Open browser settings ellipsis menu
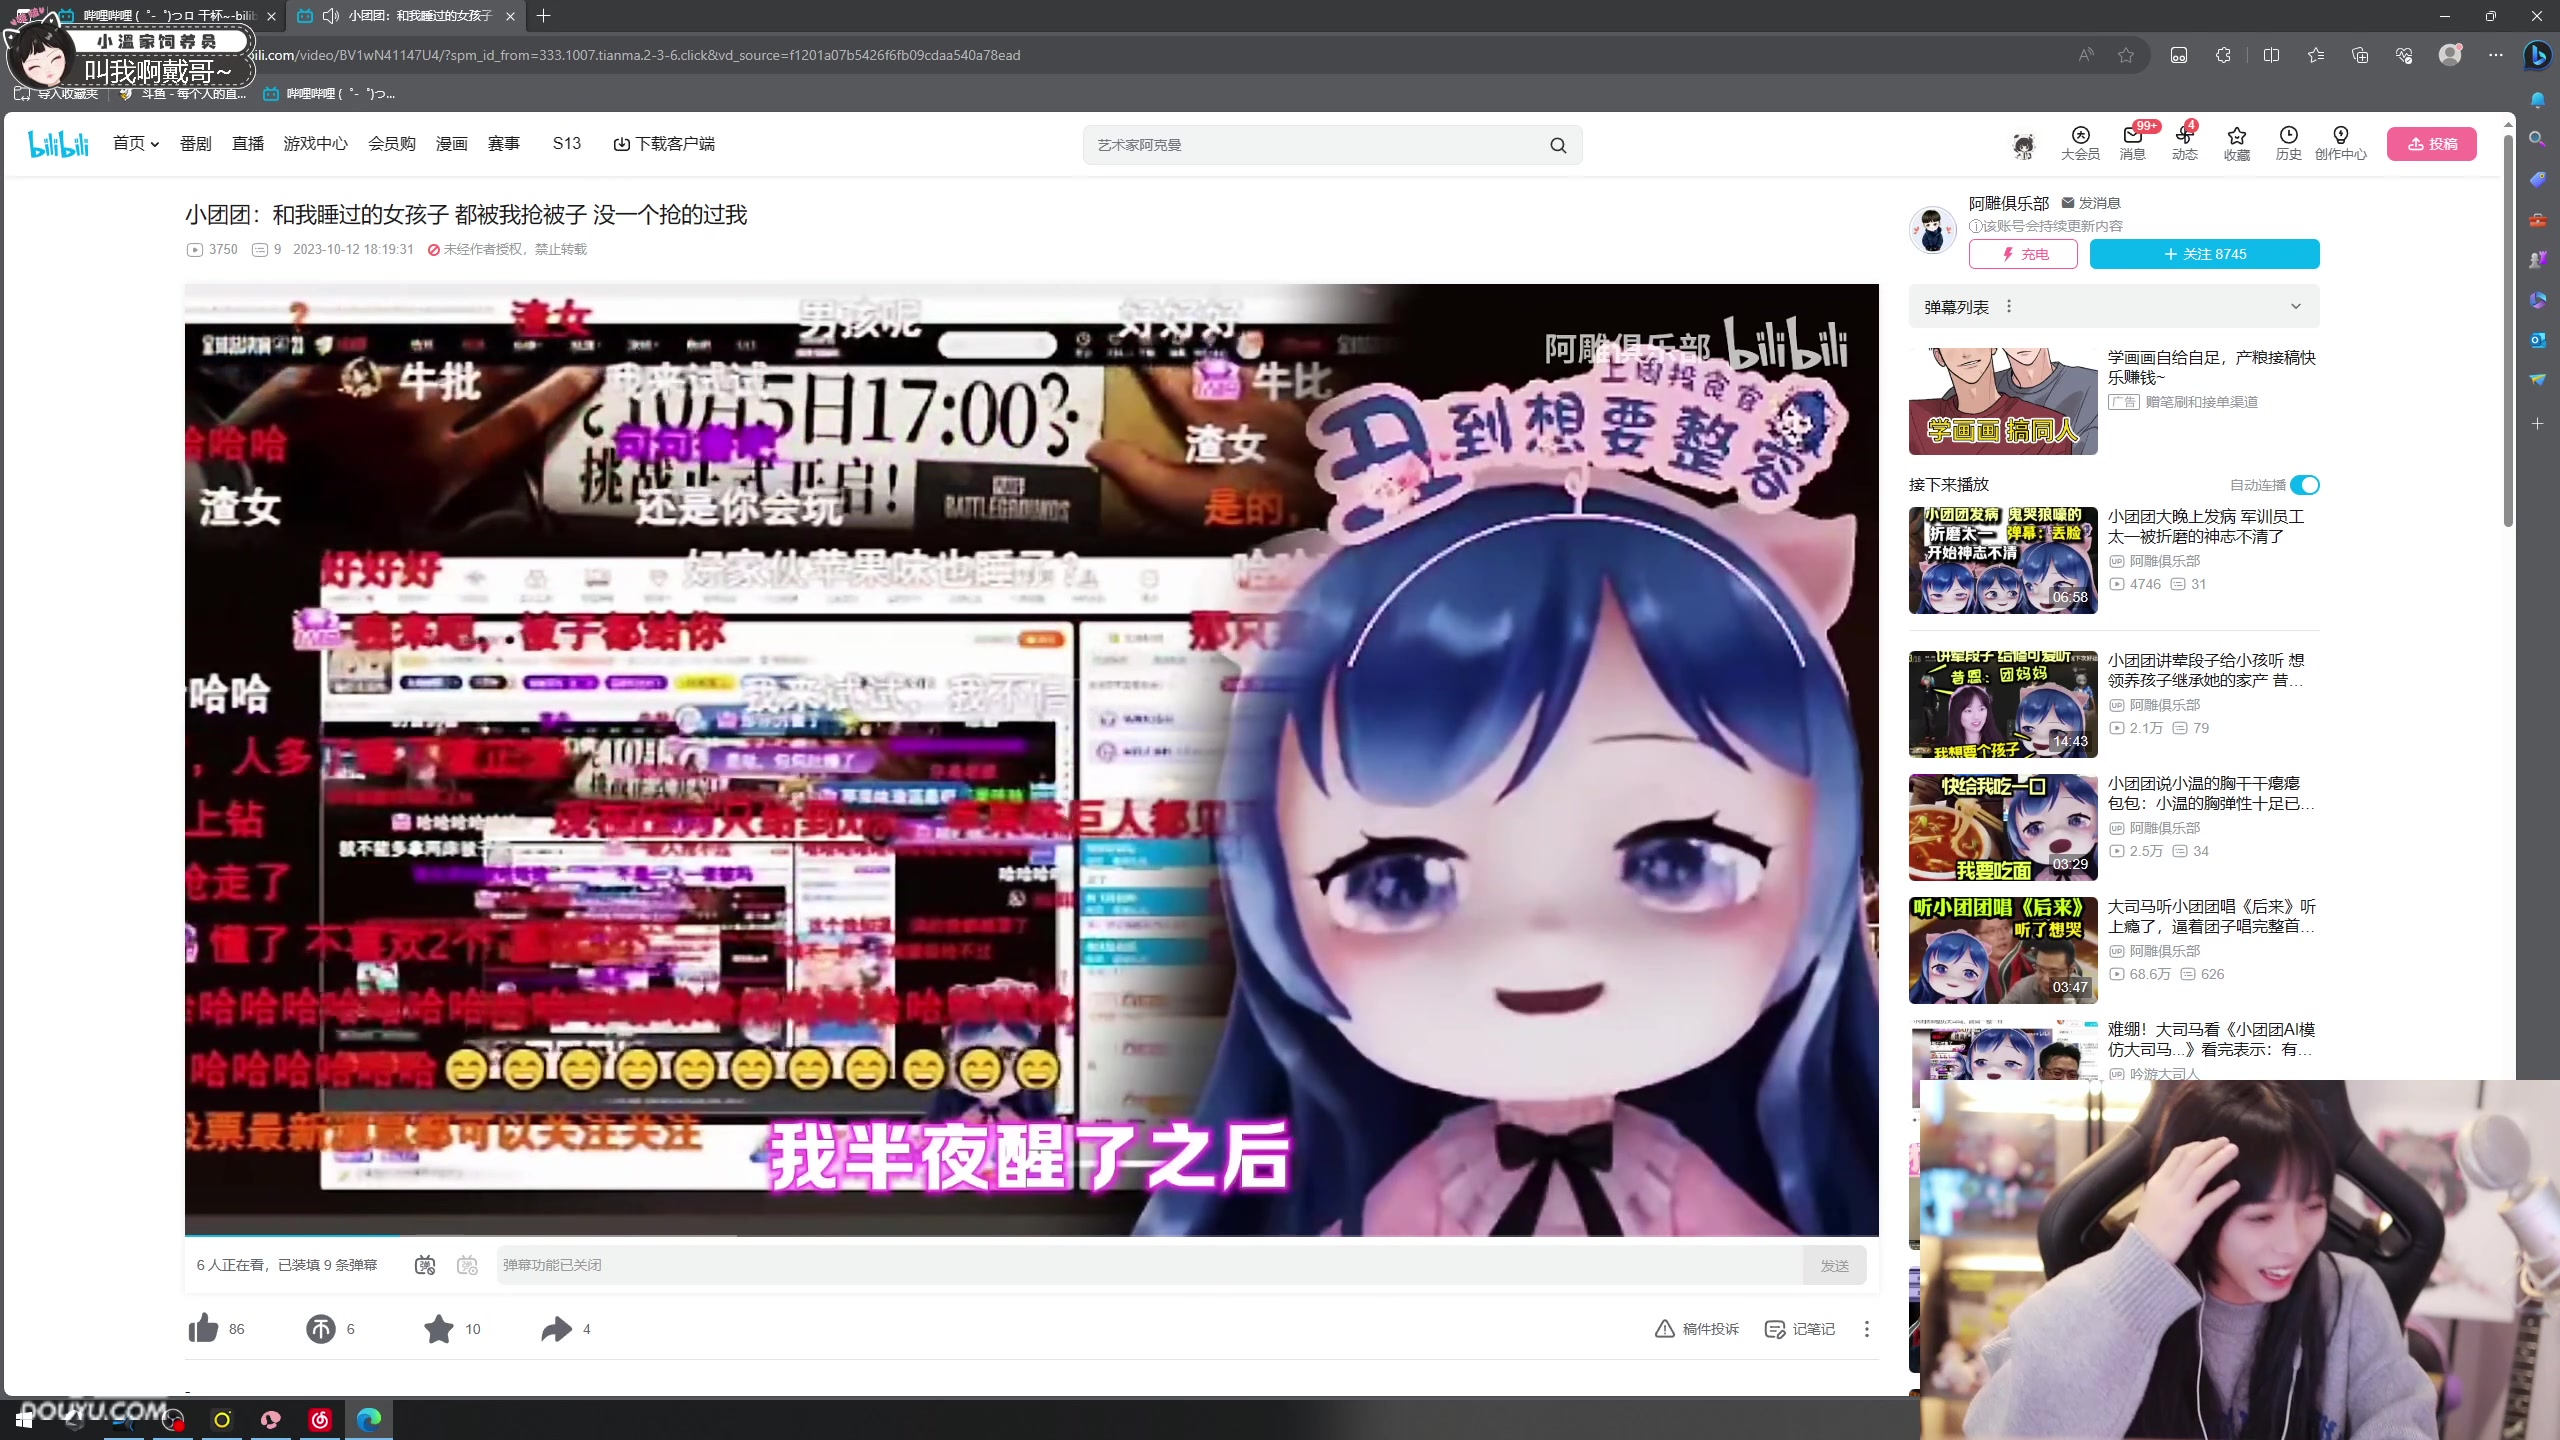2560x1440 pixels. (x=2496, y=55)
